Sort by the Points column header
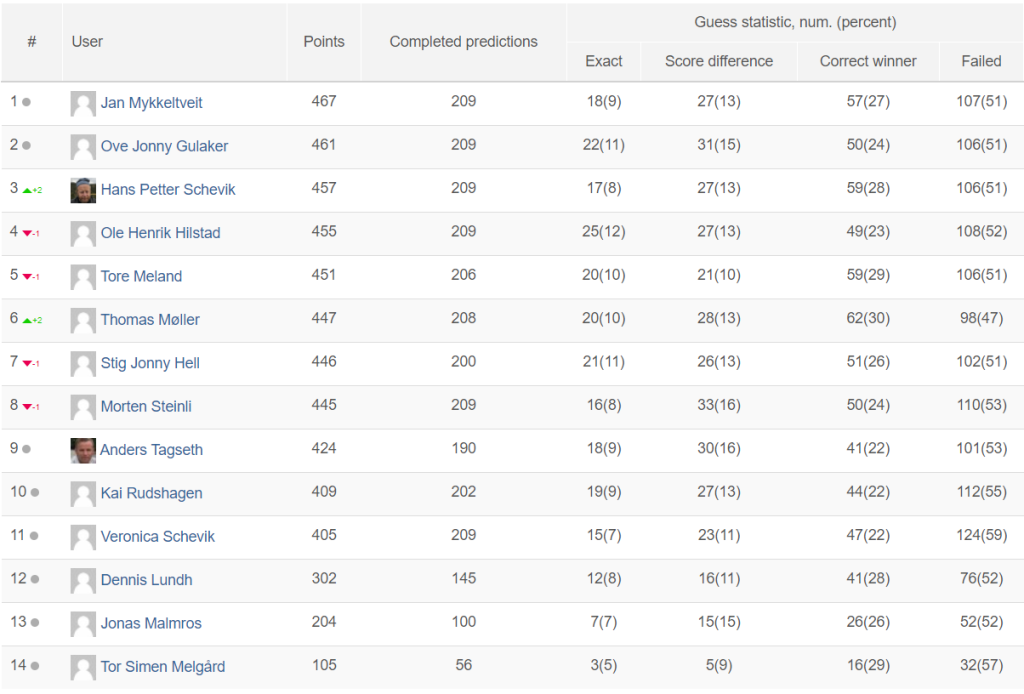The image size is (1024, 694). 324,42
